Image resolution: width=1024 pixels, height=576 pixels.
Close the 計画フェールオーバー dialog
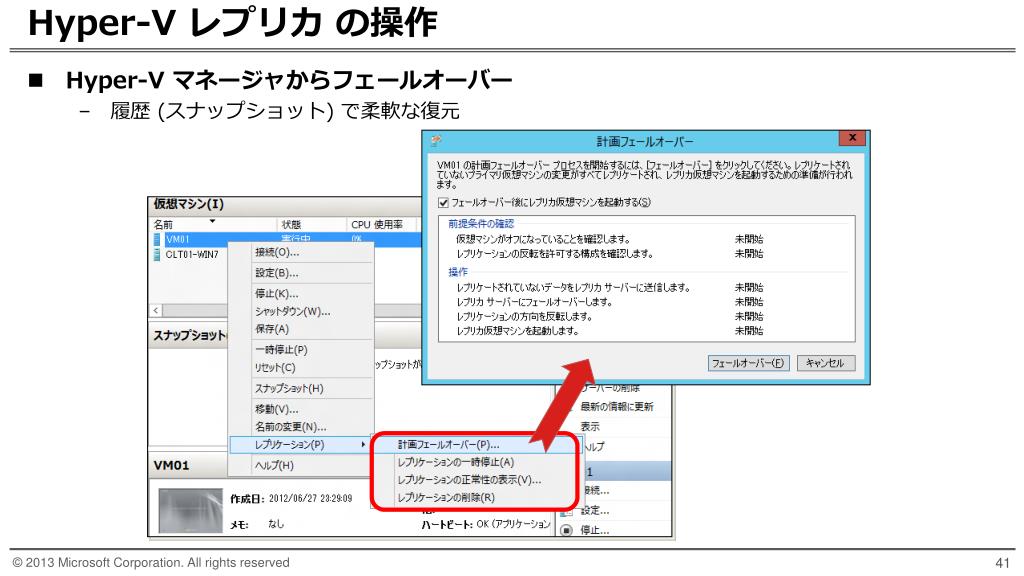pos(852,138)
